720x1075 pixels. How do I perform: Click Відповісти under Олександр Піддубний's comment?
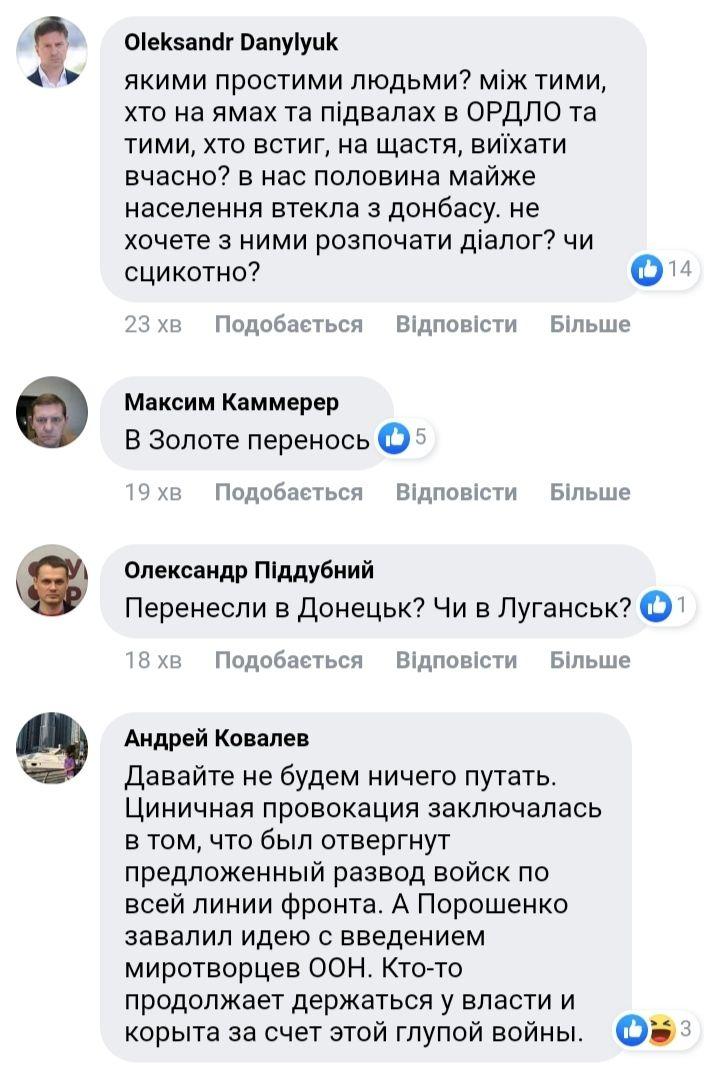coord(456,660)
